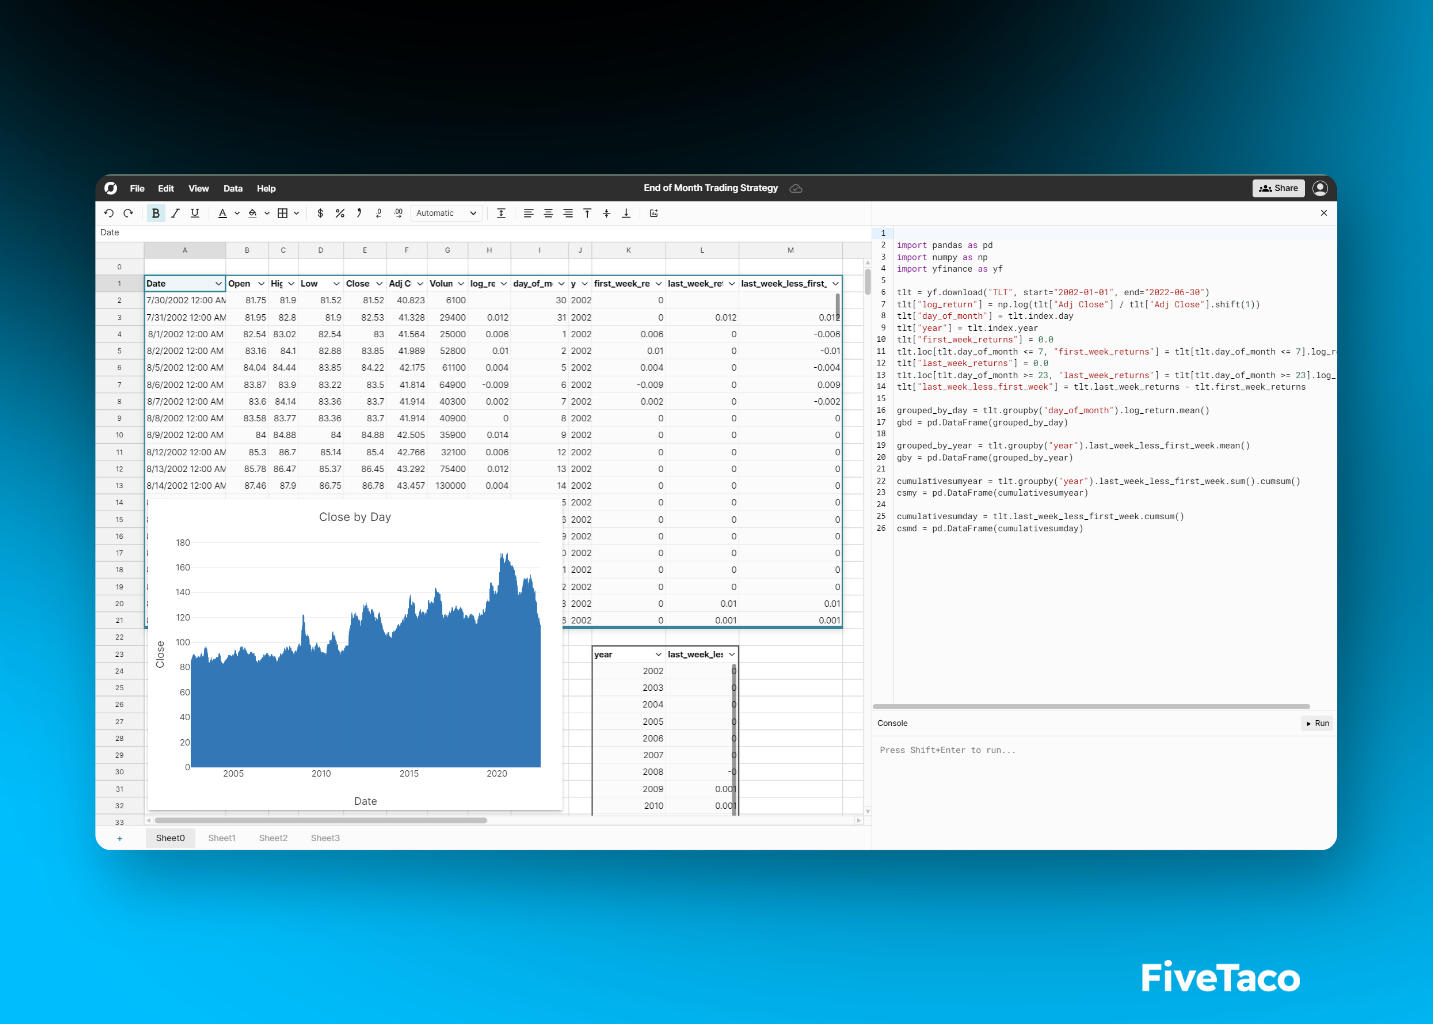Viewport: 1433px width, 1024px height.
Task: Select column header M
Action: pyautogui.click(x=790, y=250)
